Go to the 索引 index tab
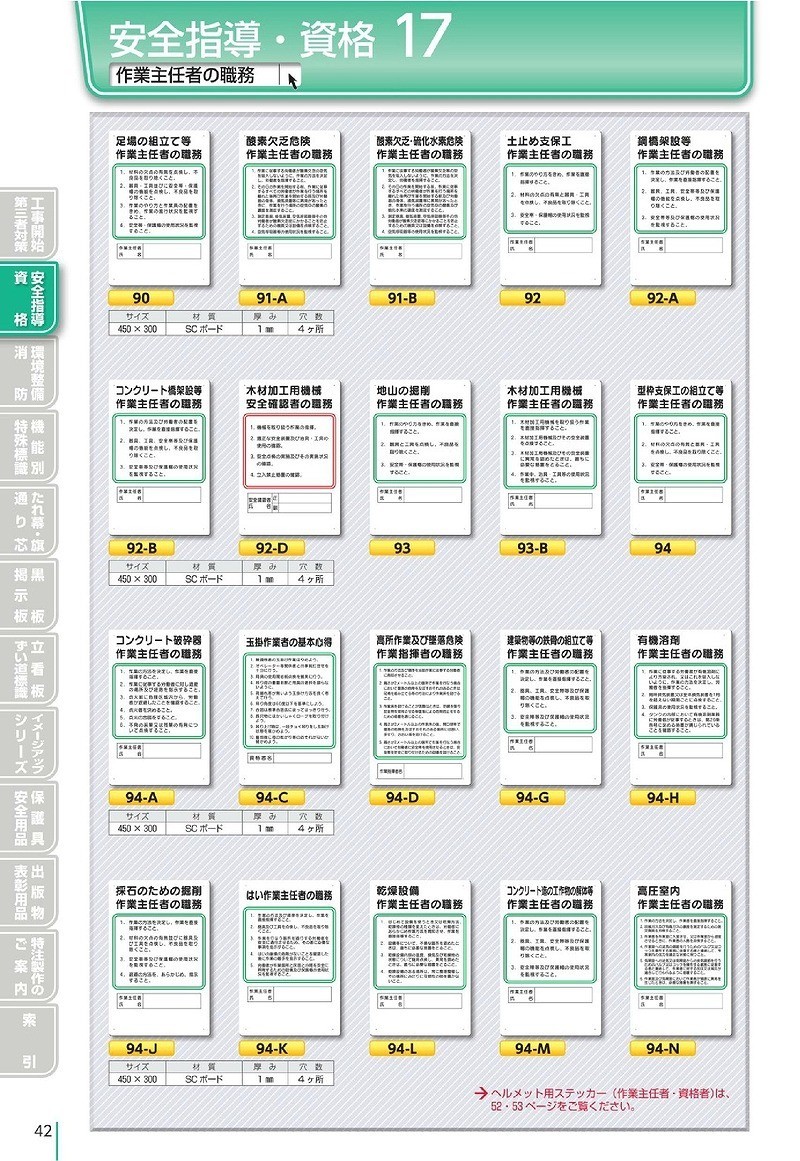The width and height of the screenshot is (800, 1161). pyautogui.click(x=28, y=1040)
